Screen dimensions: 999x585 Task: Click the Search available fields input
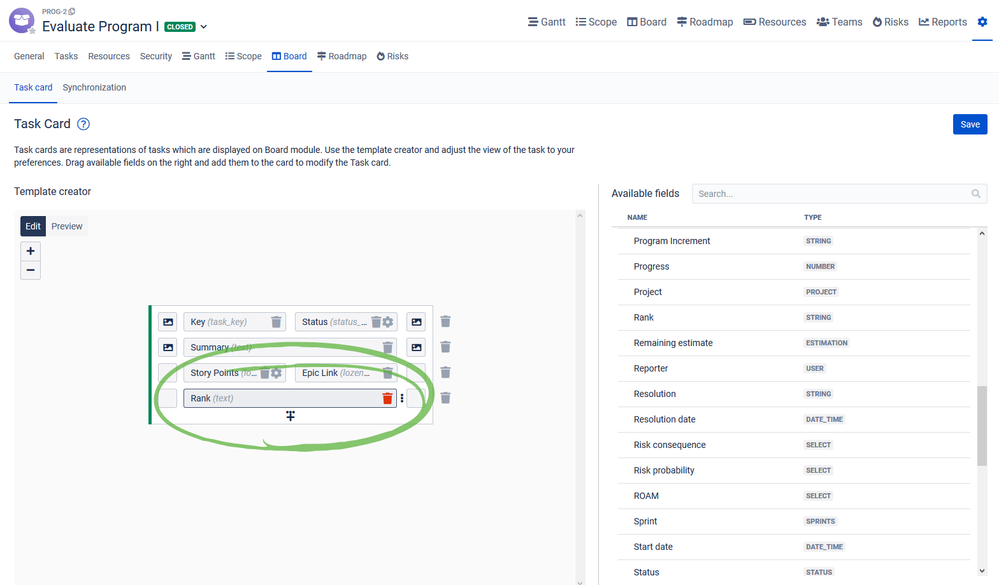839,194
